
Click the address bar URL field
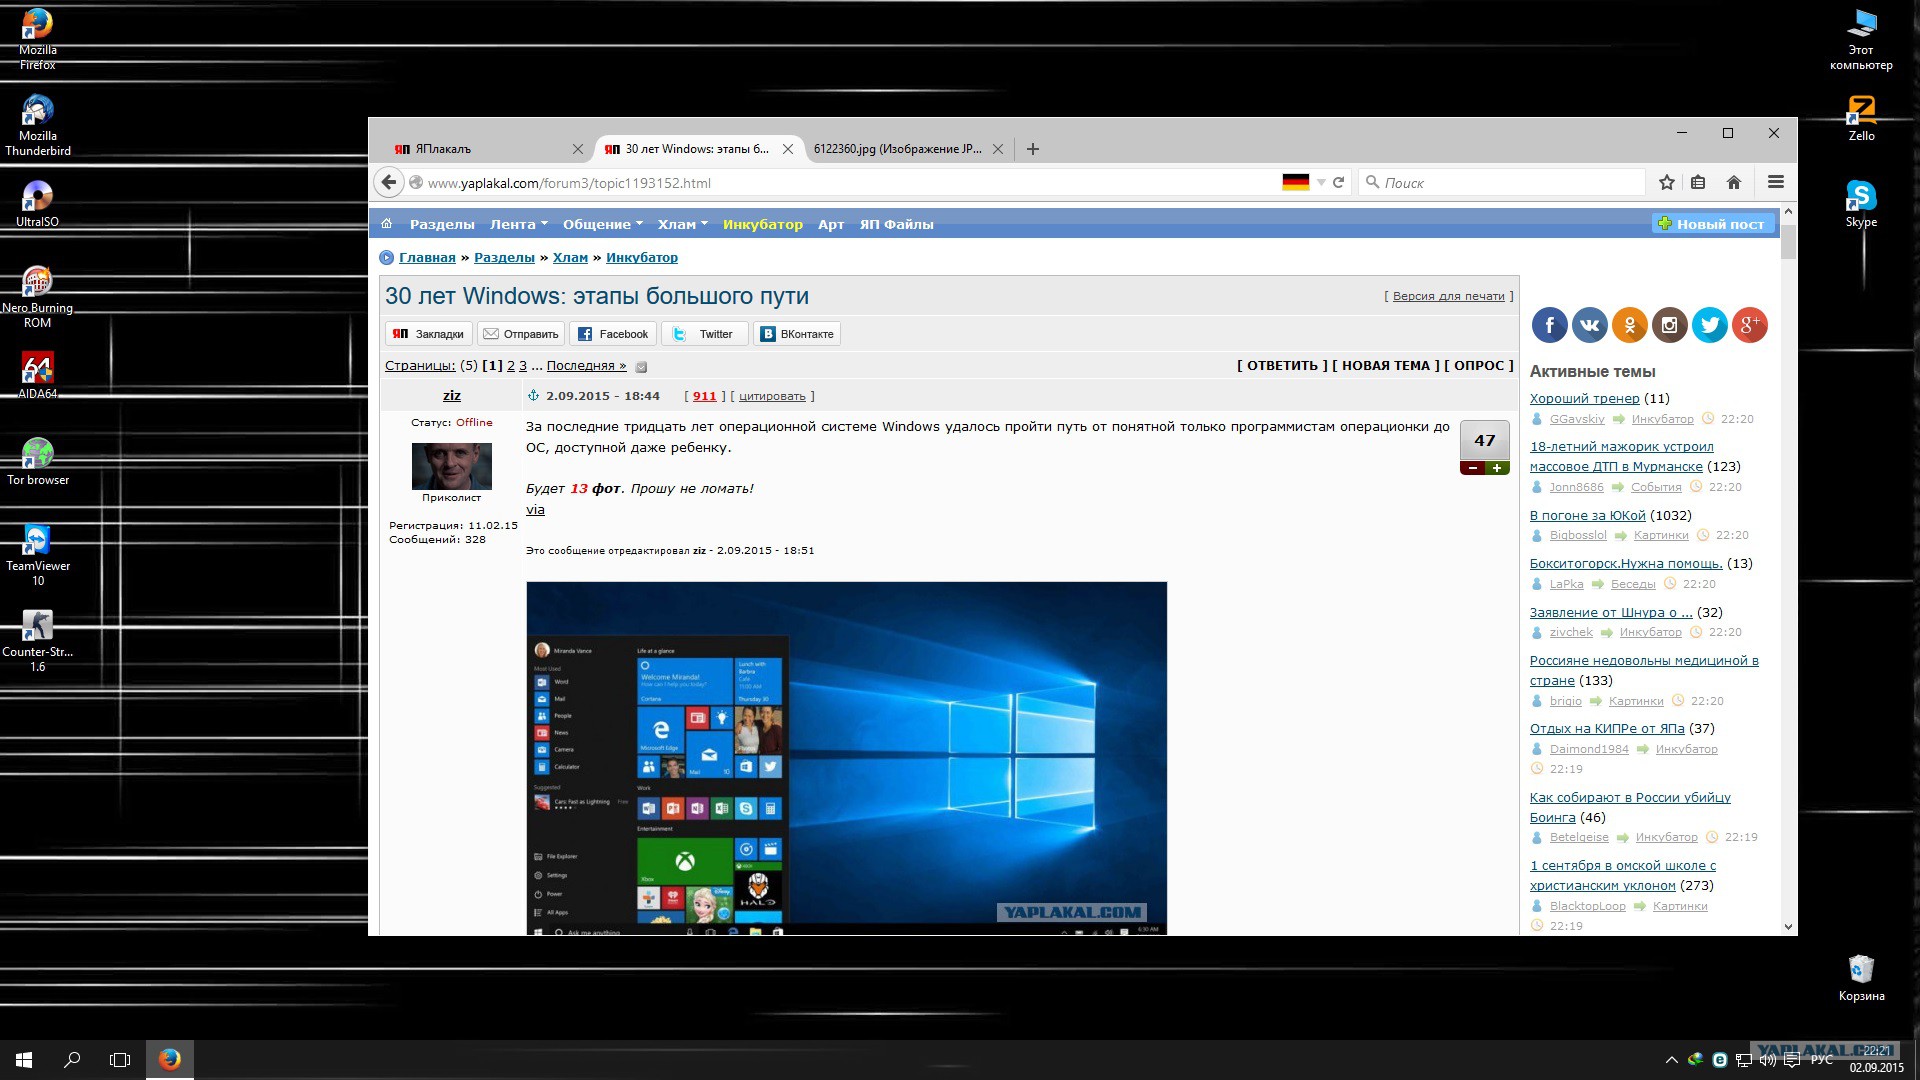(848, 183)
